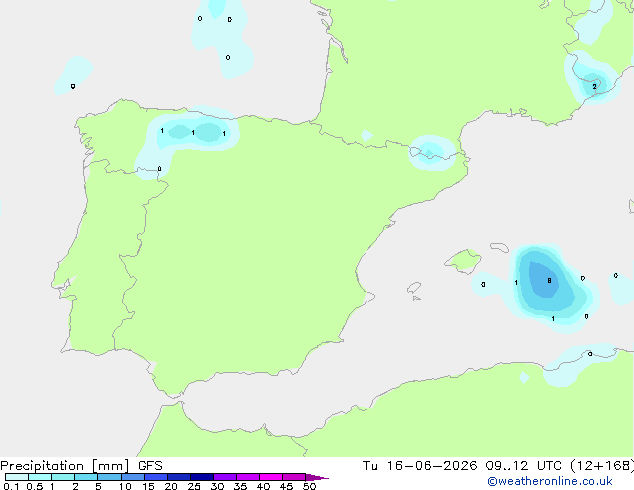Click the 35–40 mm legend color box

pyautogui.click(x=248, y=477)
